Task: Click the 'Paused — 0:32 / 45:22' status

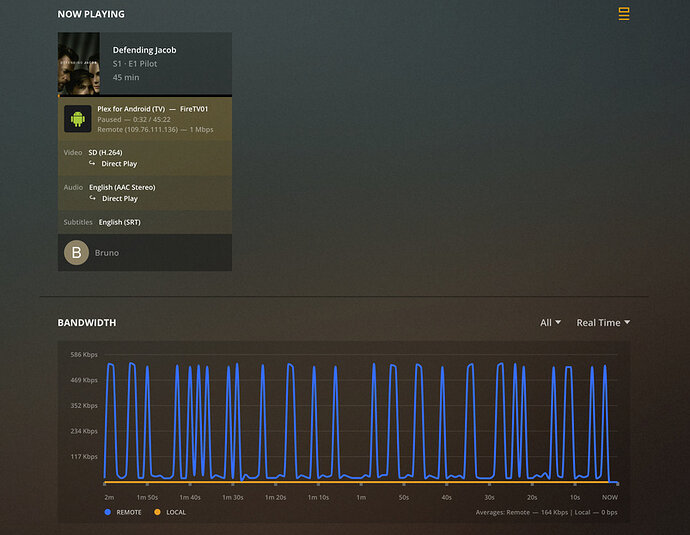Action: [134, 119]
